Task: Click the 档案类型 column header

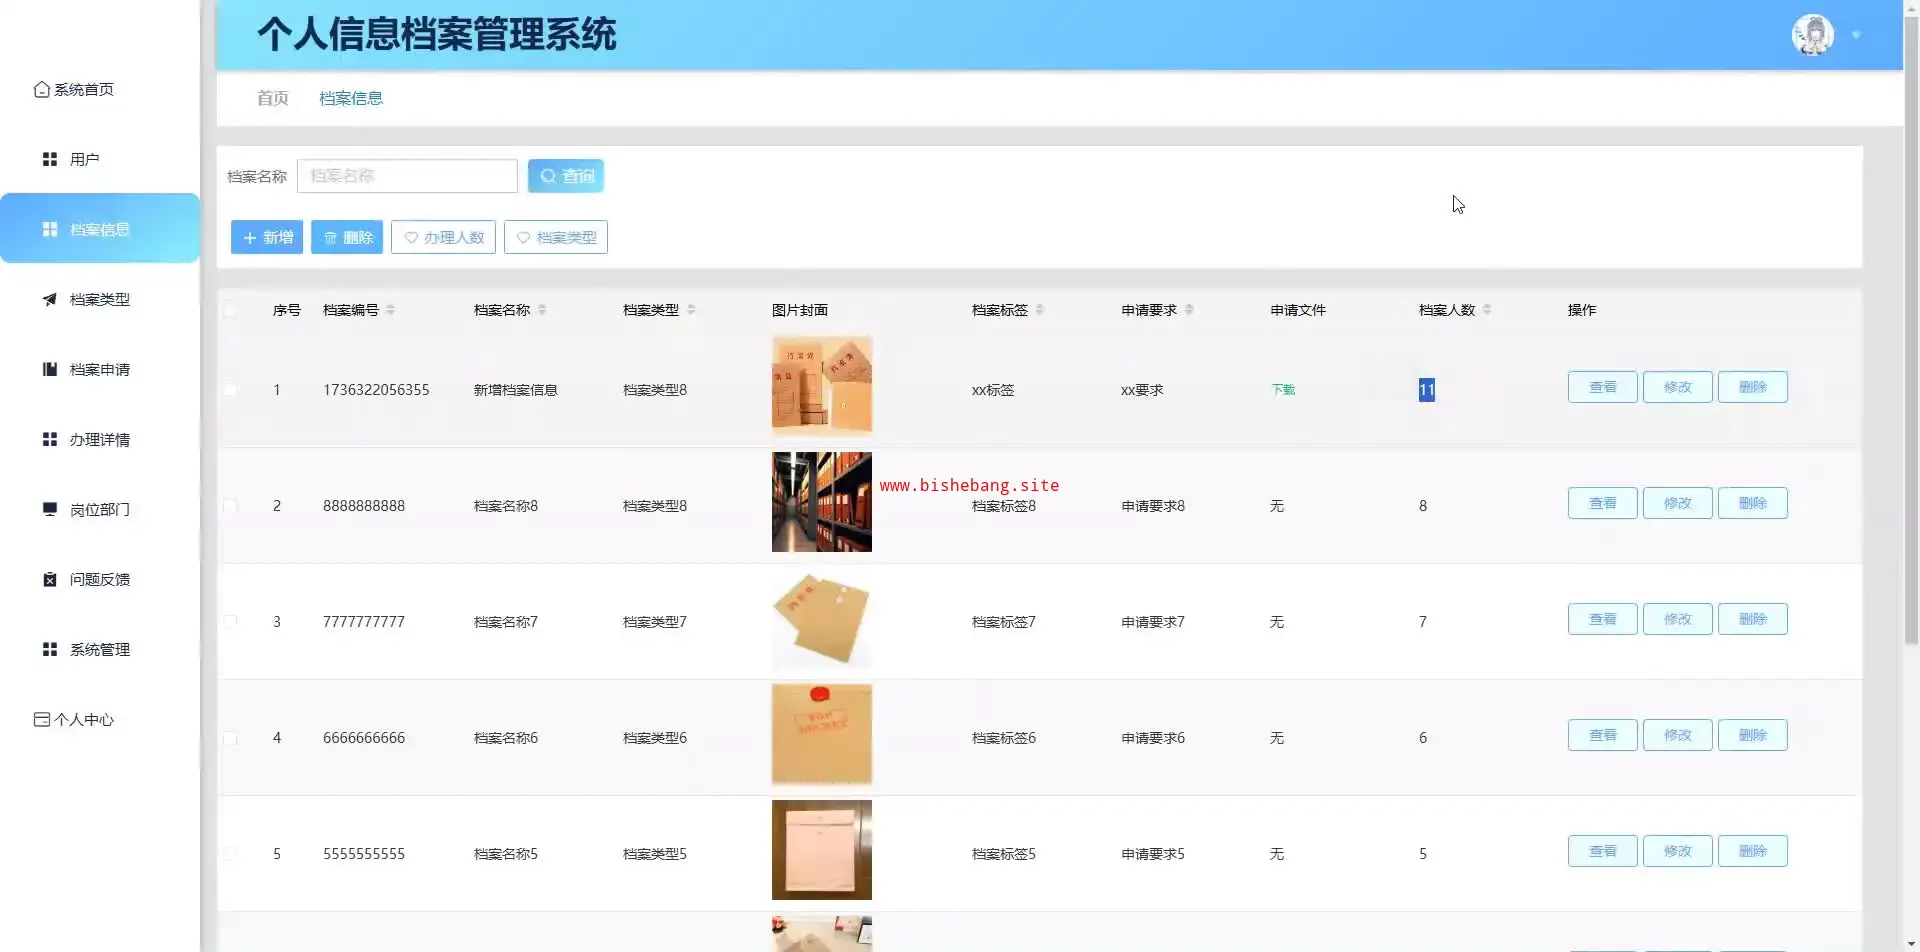Action: coord(651,310)
